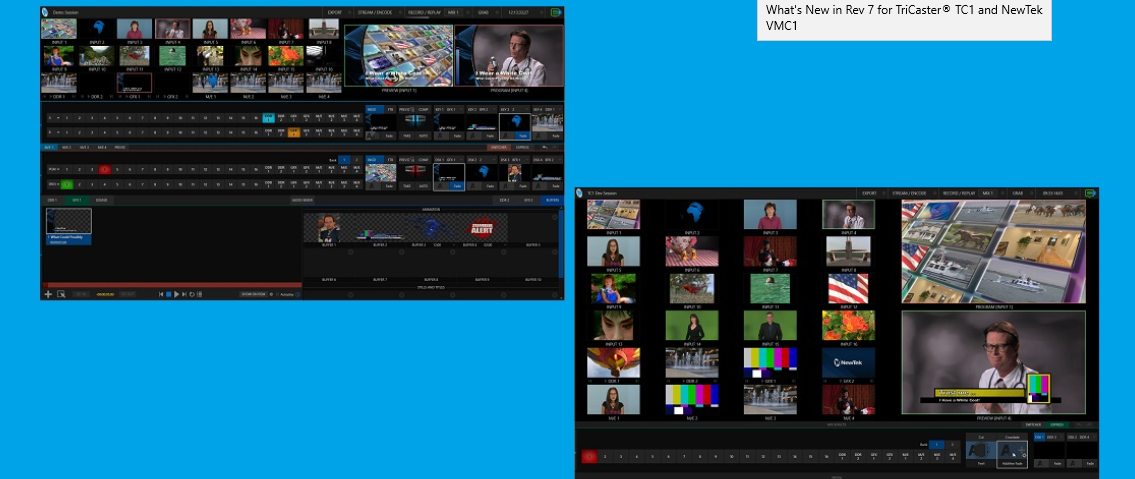Click green 1 button in PREV row
1135x479 pixels.
(67, 184)
